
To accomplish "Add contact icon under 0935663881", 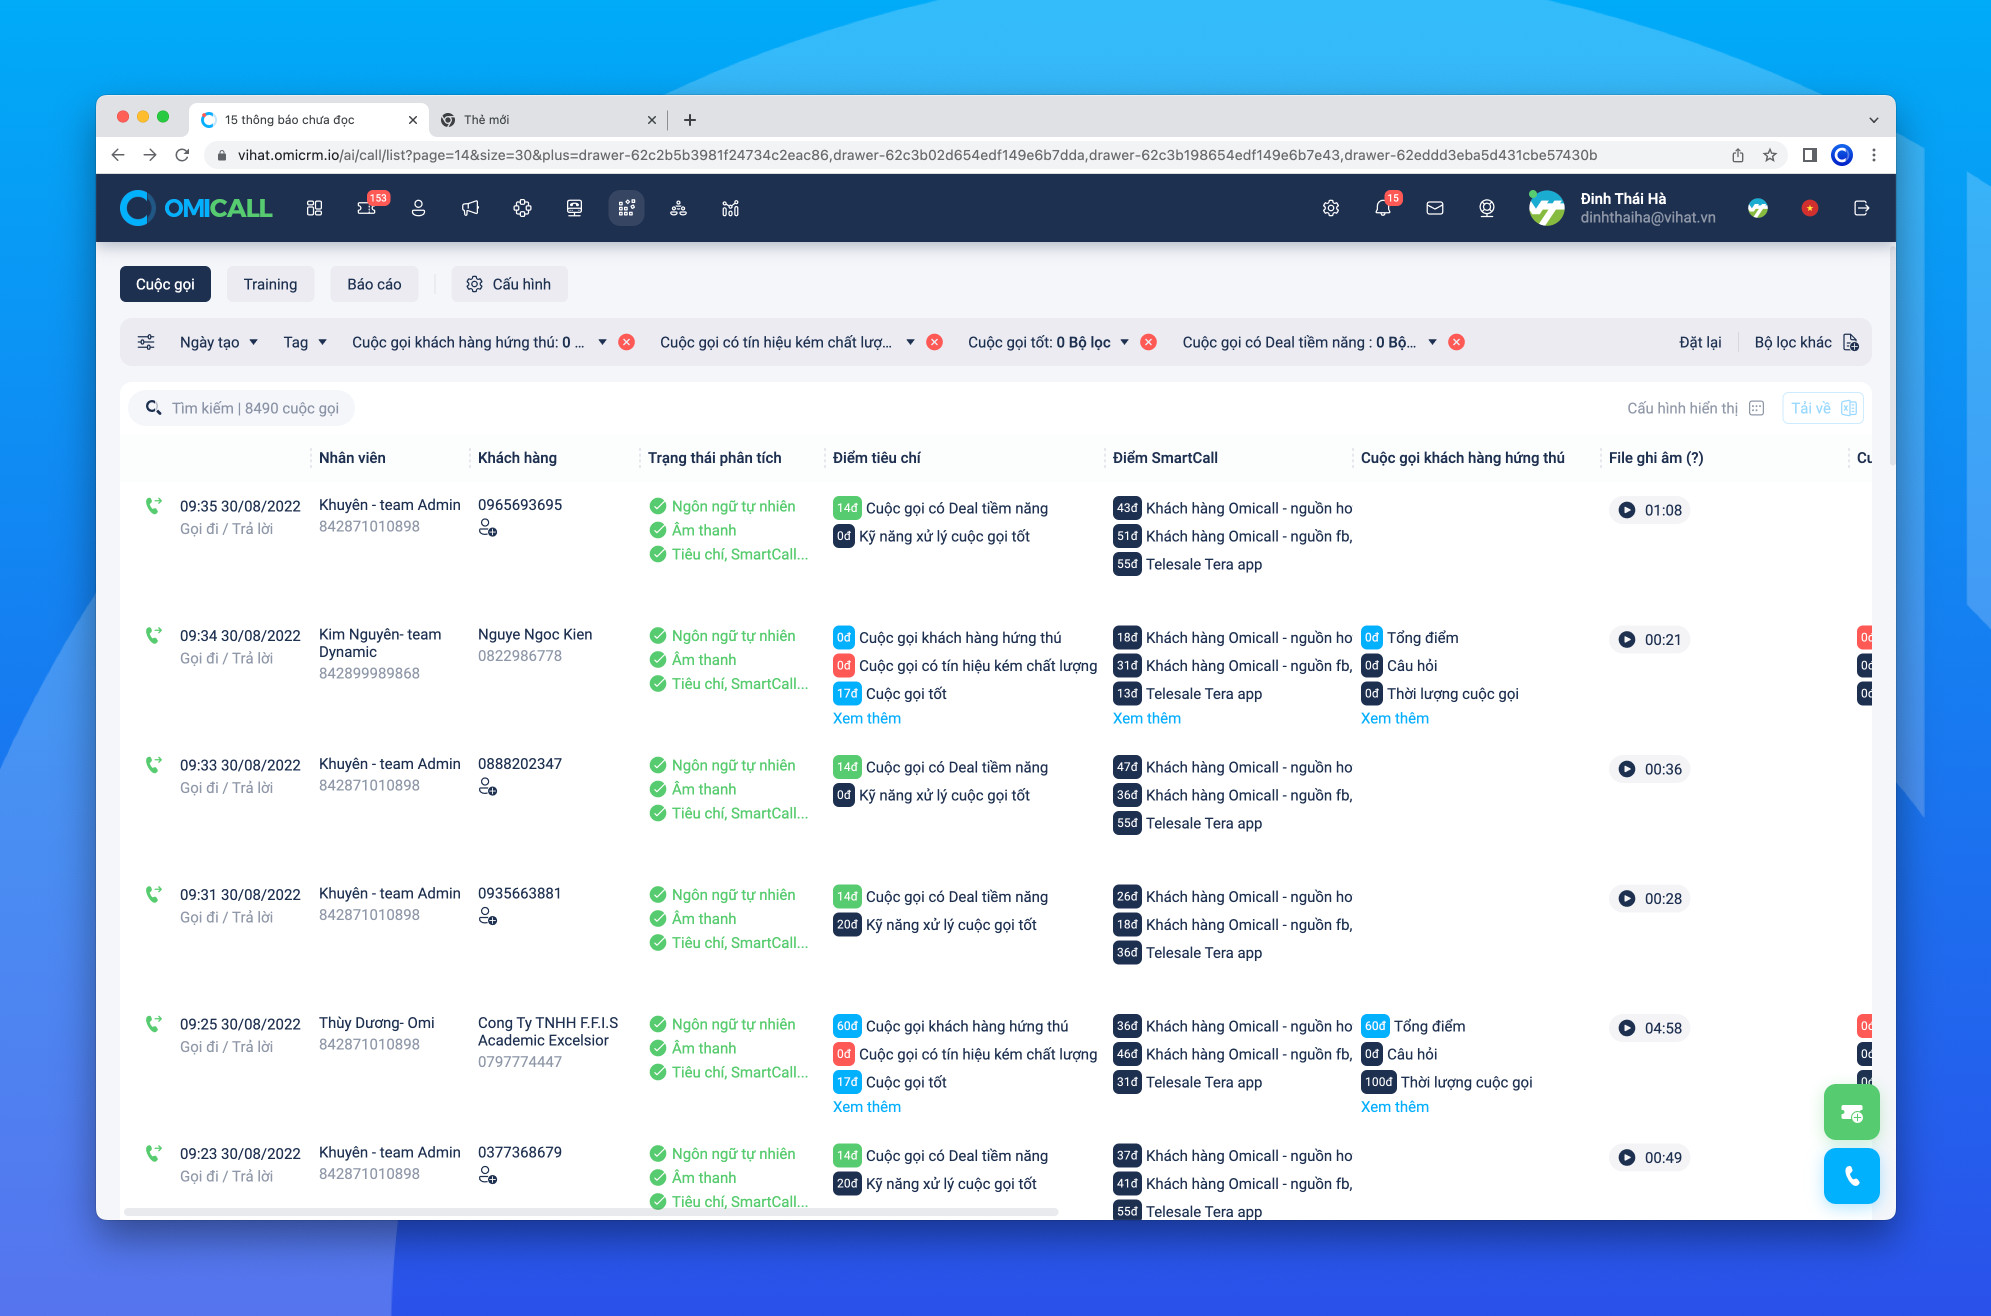I will [x=488, y=916].
